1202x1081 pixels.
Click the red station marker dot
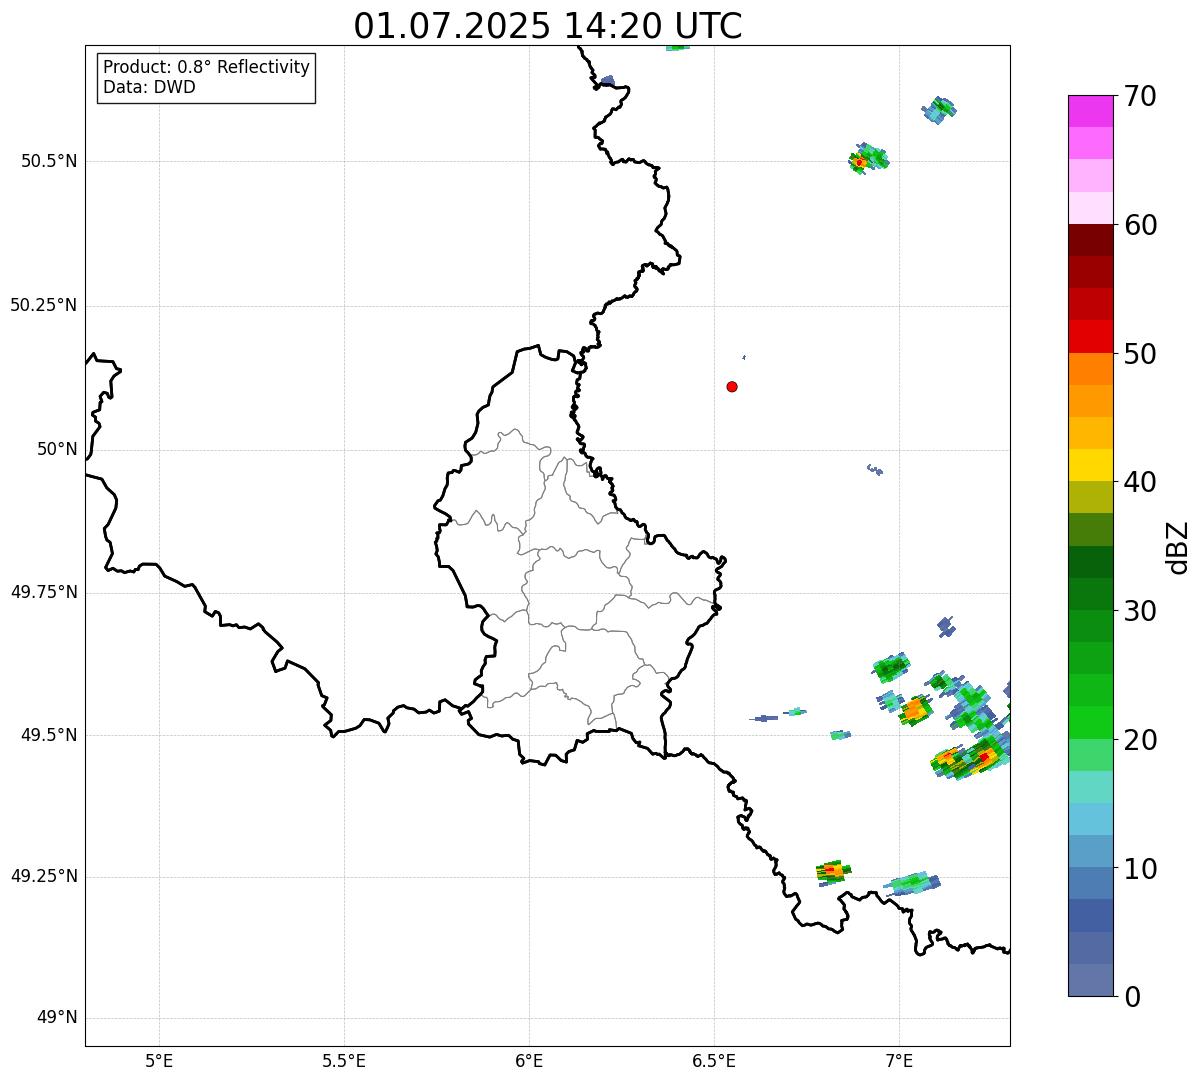pos(732,386)
